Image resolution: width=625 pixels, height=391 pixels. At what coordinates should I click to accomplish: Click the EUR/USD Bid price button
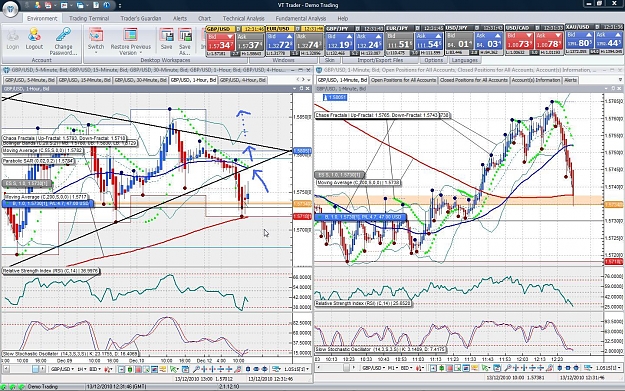tap(280, 42)
